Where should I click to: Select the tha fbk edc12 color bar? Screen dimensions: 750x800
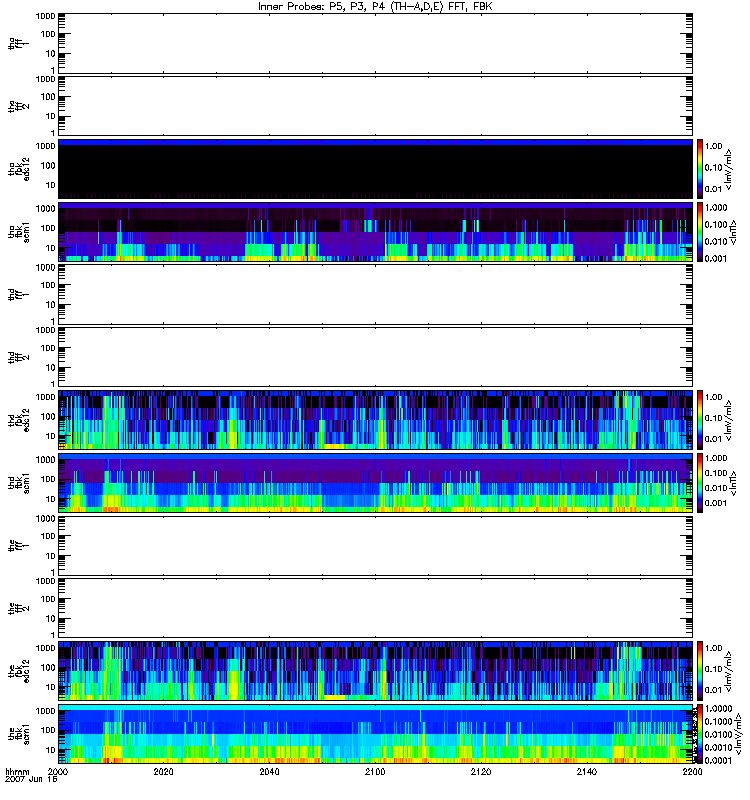pyautogui.click(x=700, y=168)
